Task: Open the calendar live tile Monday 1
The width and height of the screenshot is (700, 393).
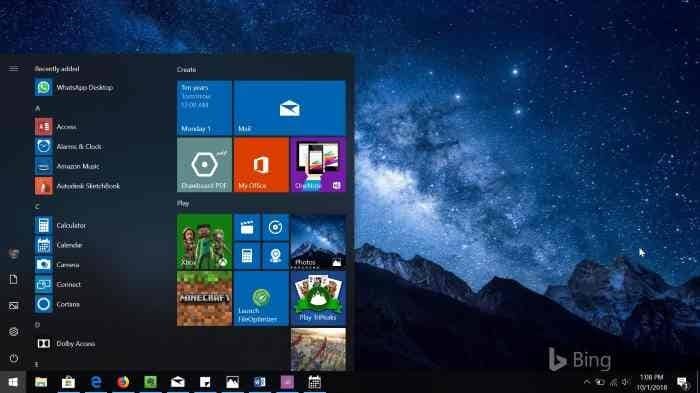Action: (x=204, y=108)
